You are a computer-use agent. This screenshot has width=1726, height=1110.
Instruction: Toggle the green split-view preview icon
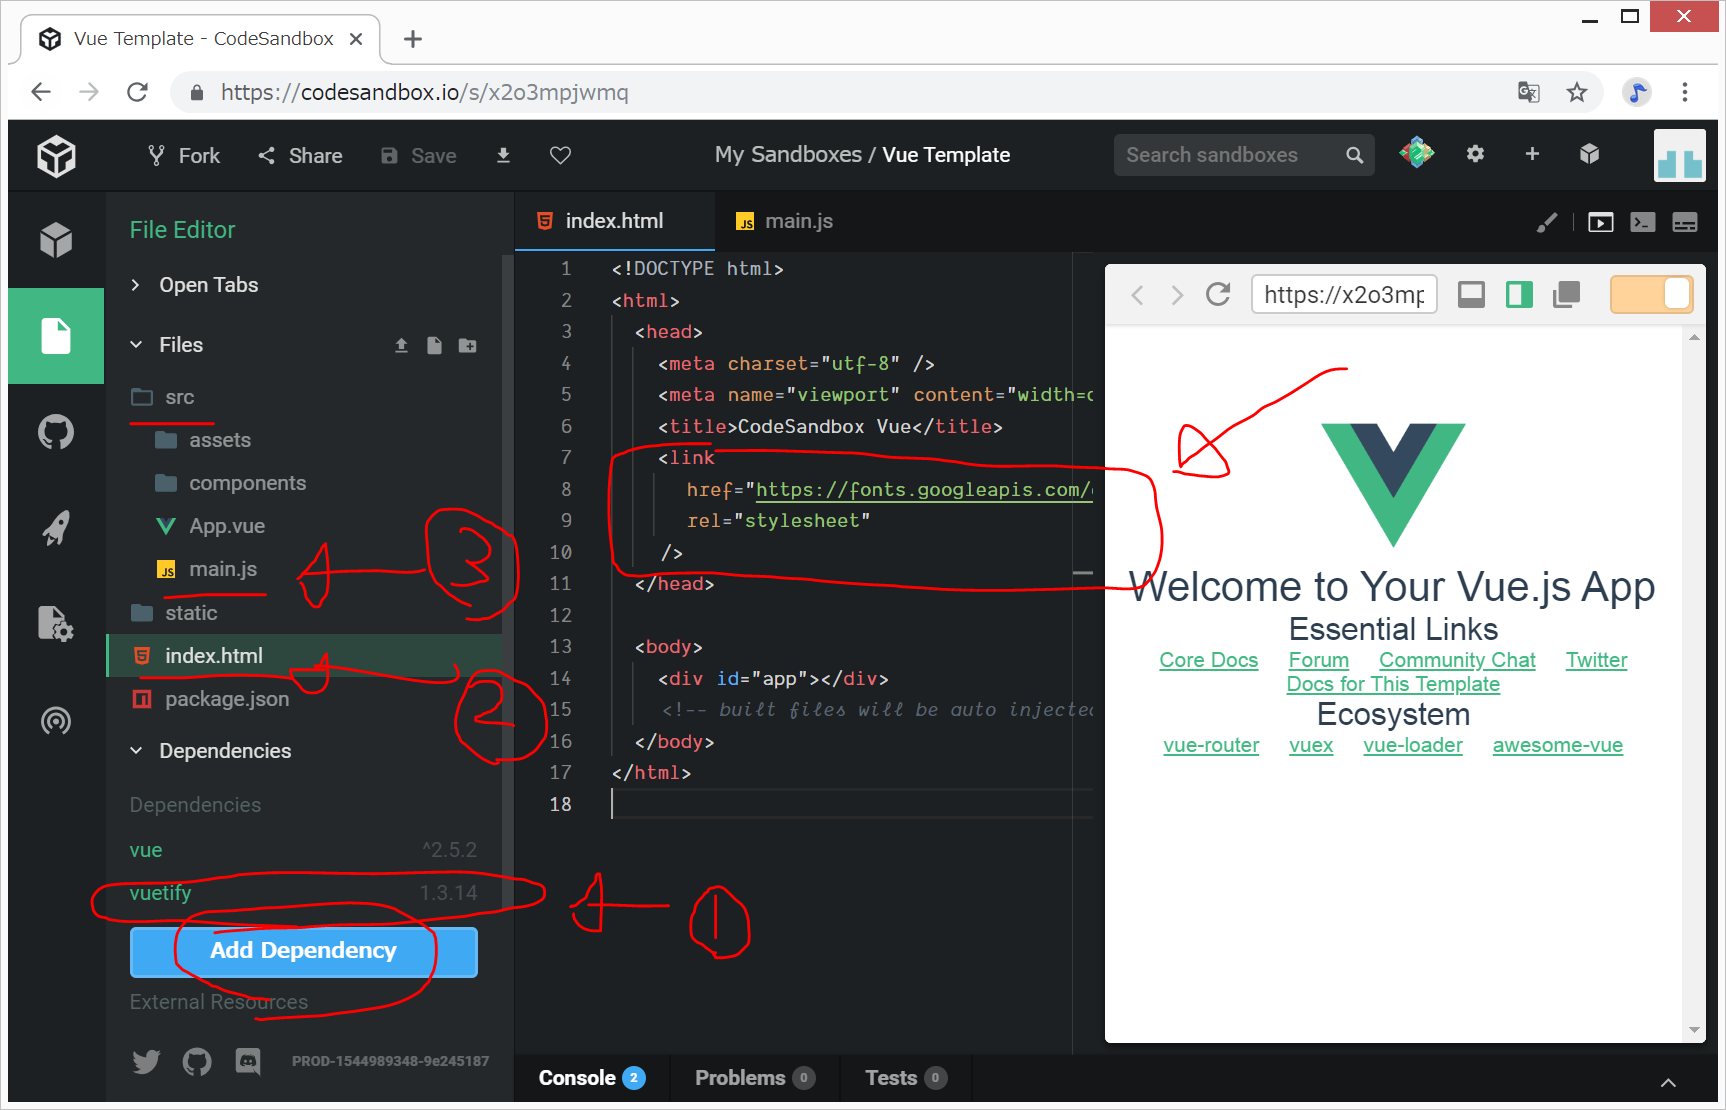[1519, 294]
